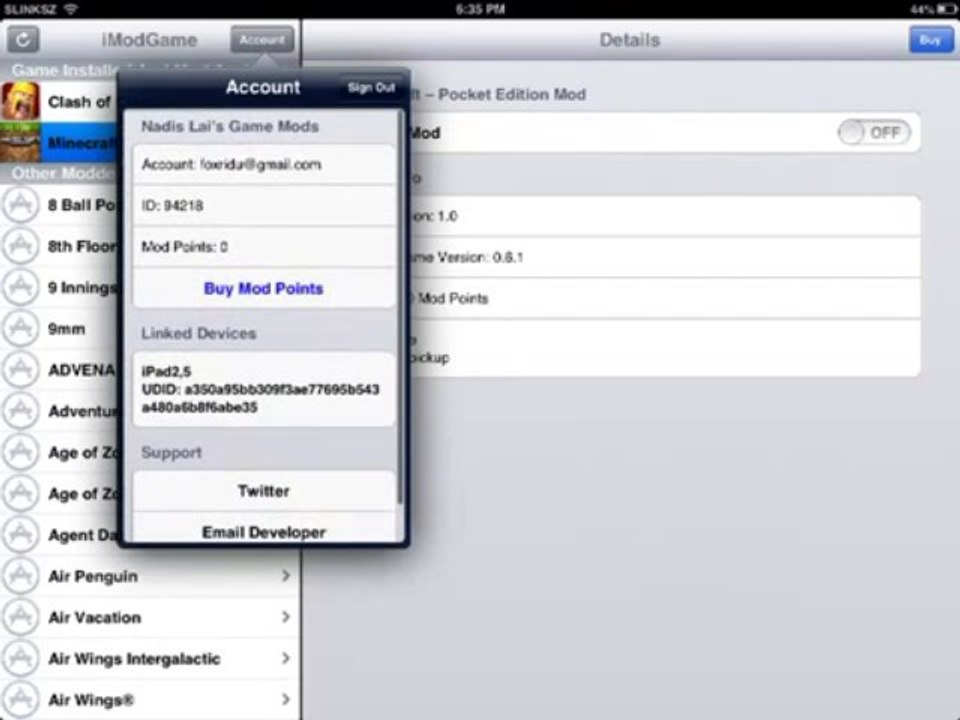Tap the blue Buy button
This screenshot has height=720, width=960.
coord(930,40)
